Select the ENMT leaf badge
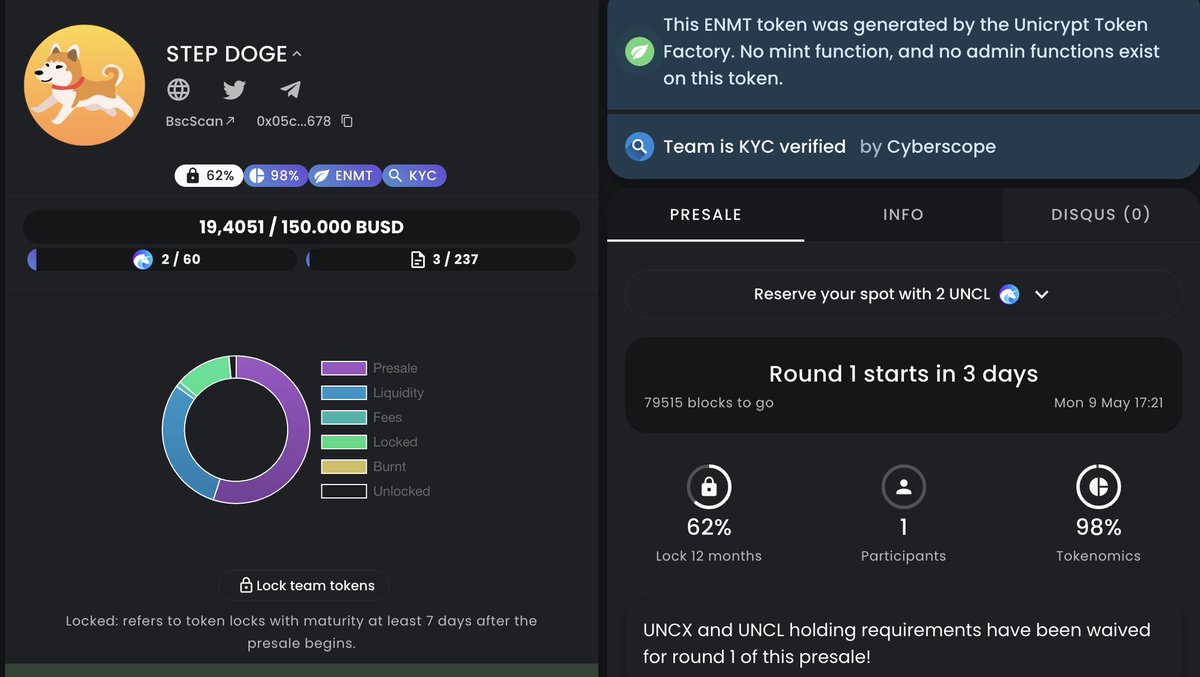The width and height of the screenshot is (1200, 677). point(344,175)
